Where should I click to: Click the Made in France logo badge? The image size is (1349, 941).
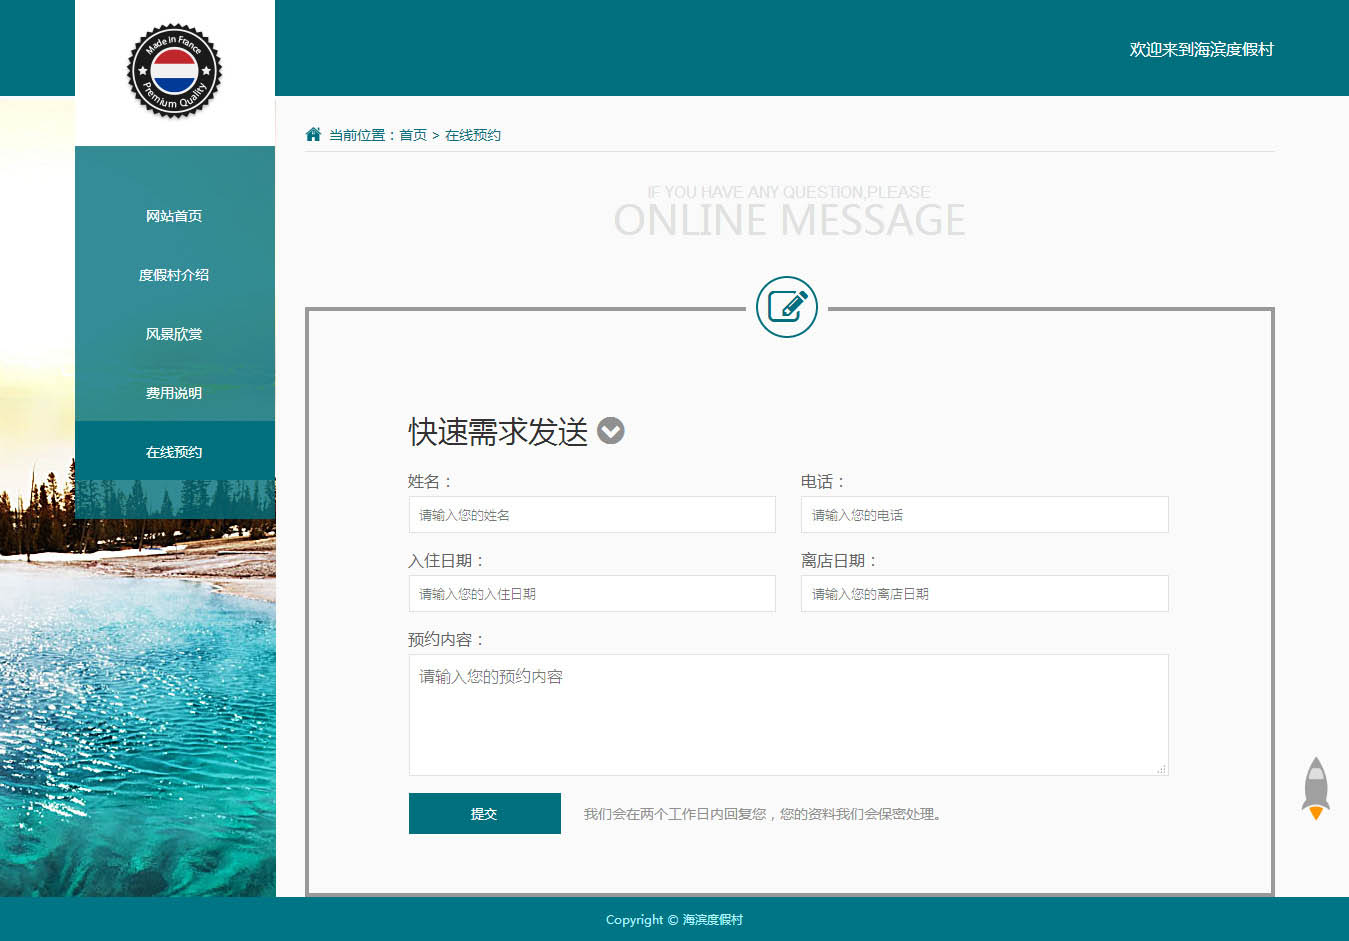coord(174,71)
